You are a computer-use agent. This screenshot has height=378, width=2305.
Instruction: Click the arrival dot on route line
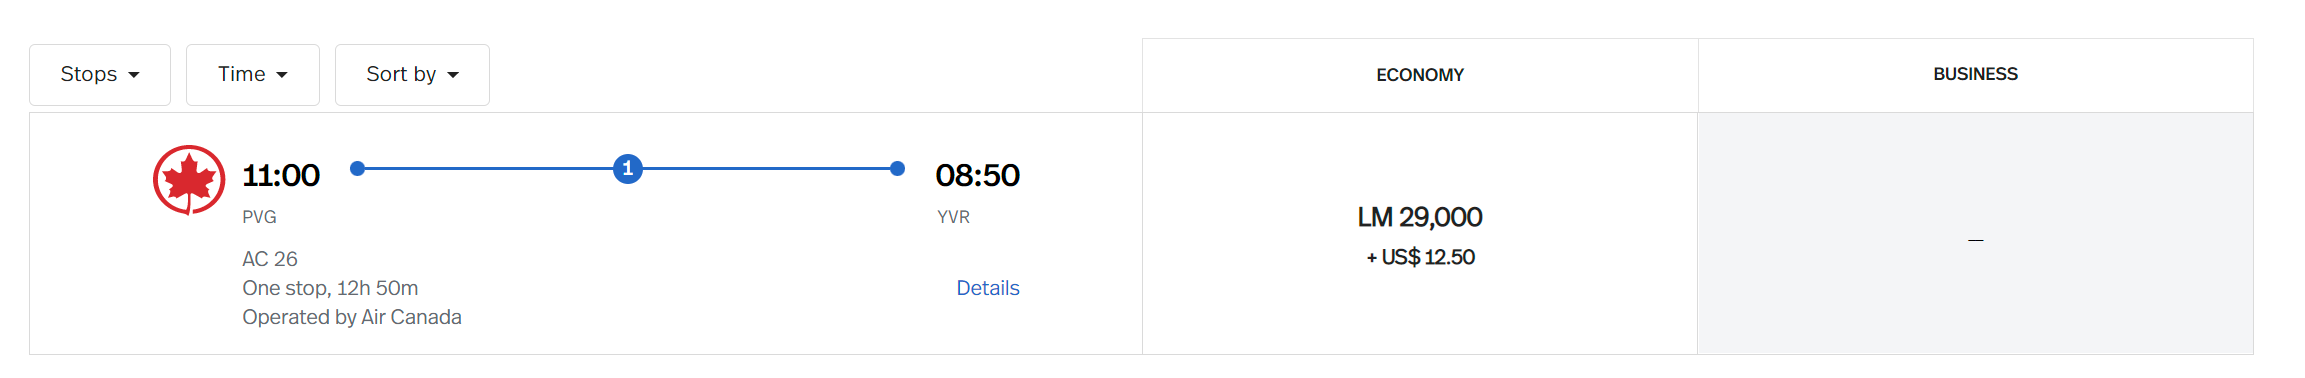coord(897,169)
